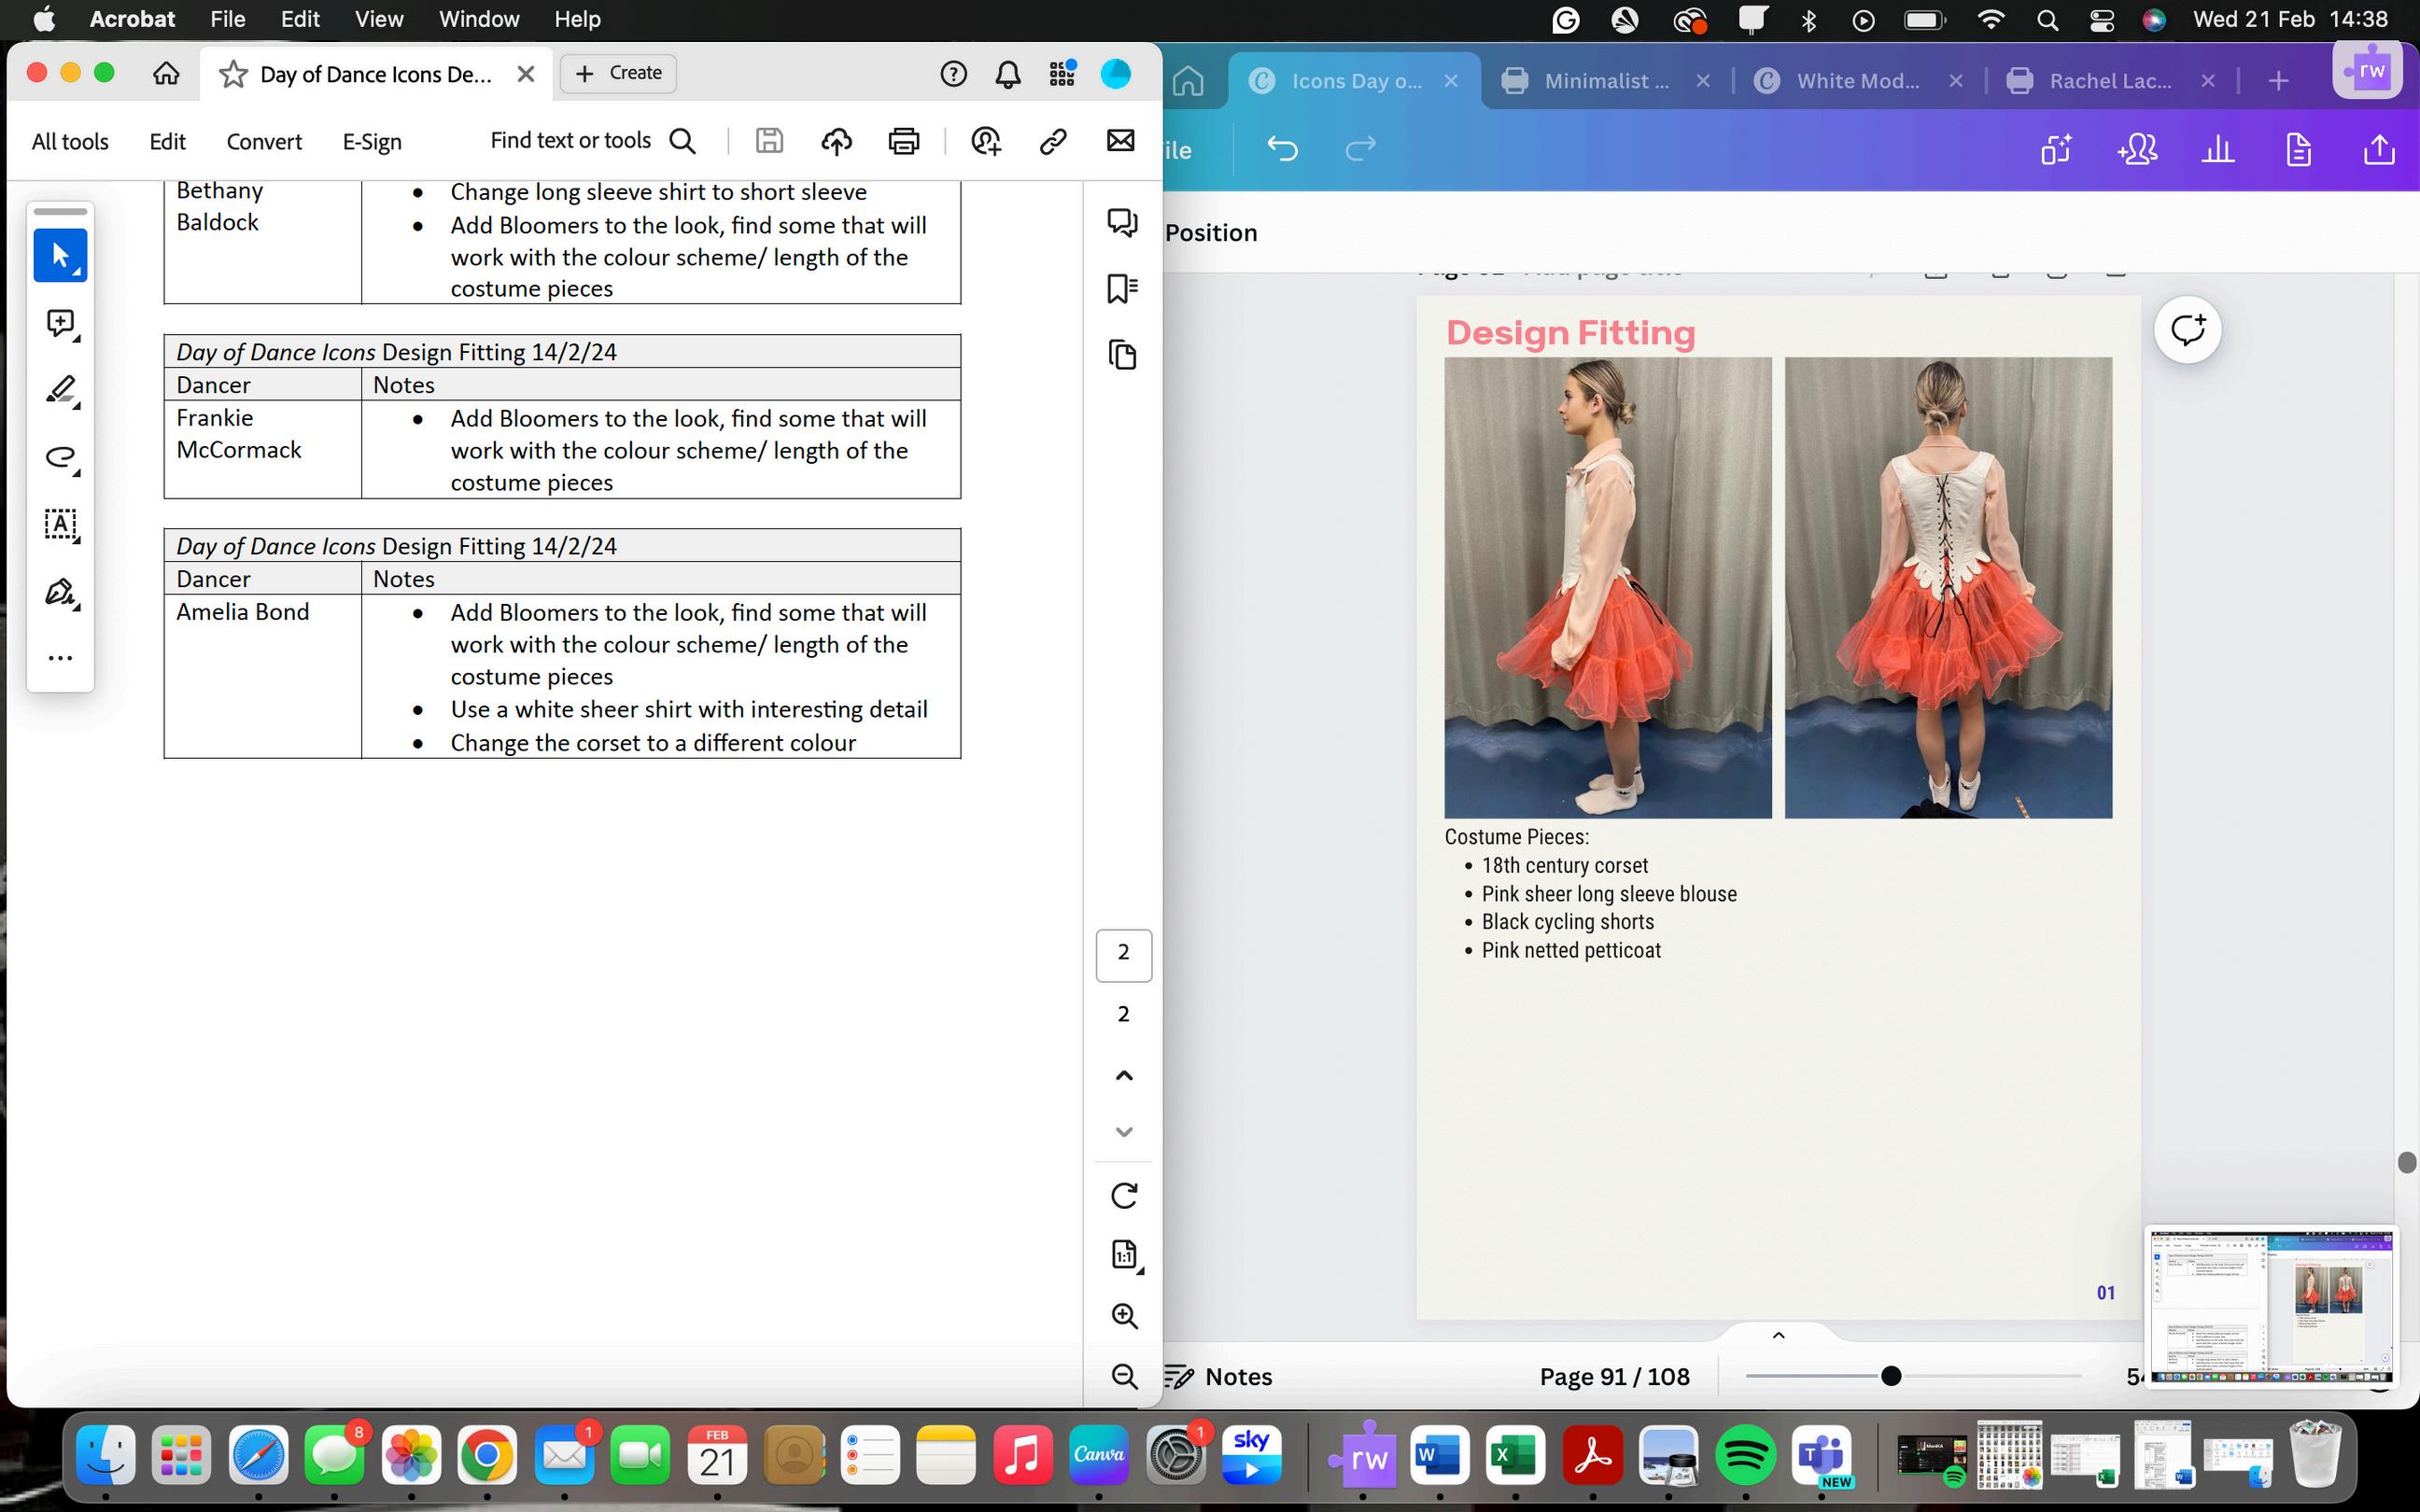Select the arrow selection tool in Acrobat
This screenshot has width=2420, height=1512.
click(60, 255)
